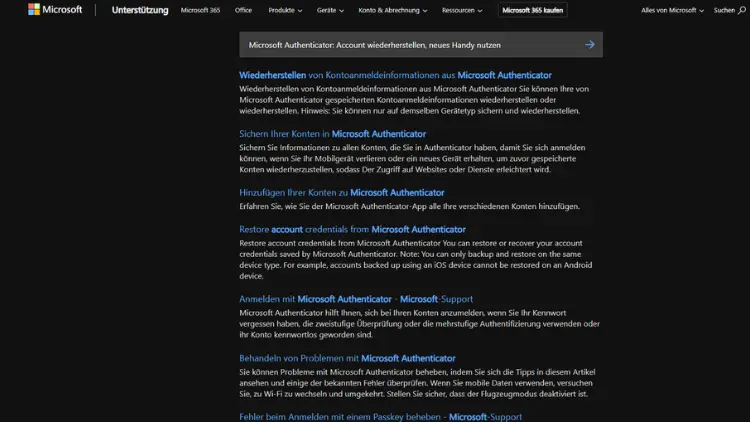
Task: Click the Microsoft 365 kaufen button
Action: (532, 10)
